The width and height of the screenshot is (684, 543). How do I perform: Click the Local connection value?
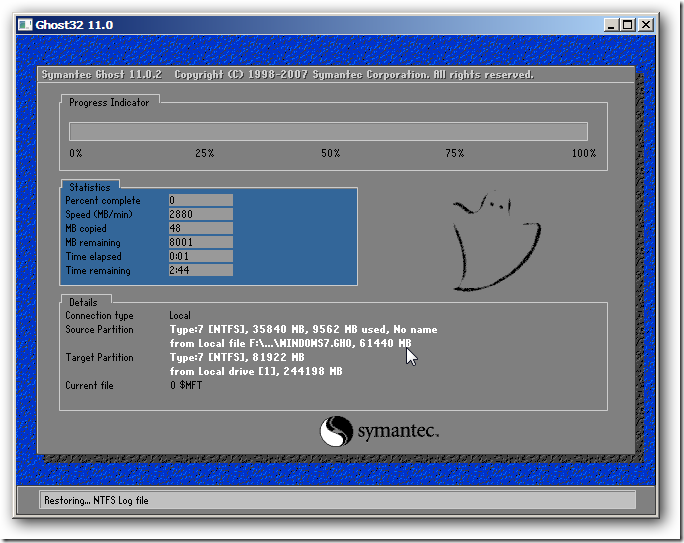tap(180, 315)
